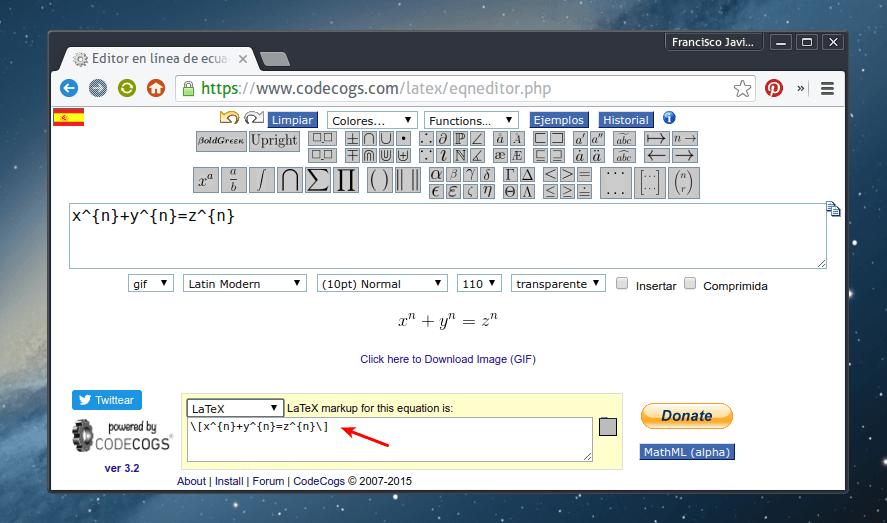Insert the summation sigma symbol
The width and height of the screenshot is (887, 523).
click(318, 180)
